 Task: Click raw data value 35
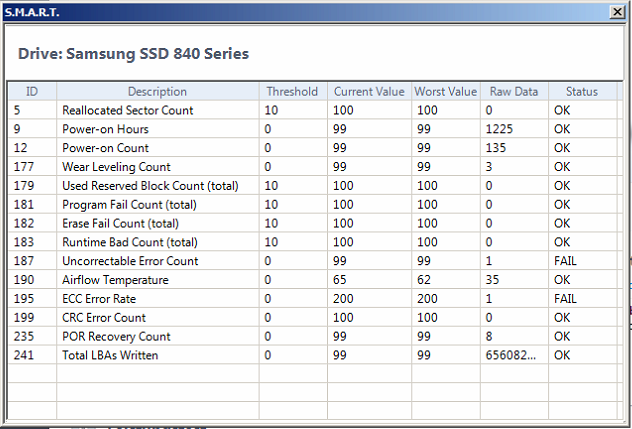[493, 280]
